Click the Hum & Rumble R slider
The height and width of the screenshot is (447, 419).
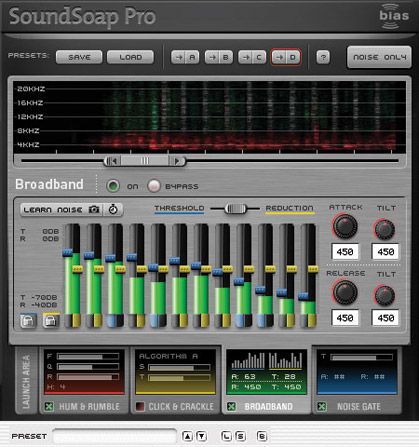pyautogui.click(x=88, y=377)
